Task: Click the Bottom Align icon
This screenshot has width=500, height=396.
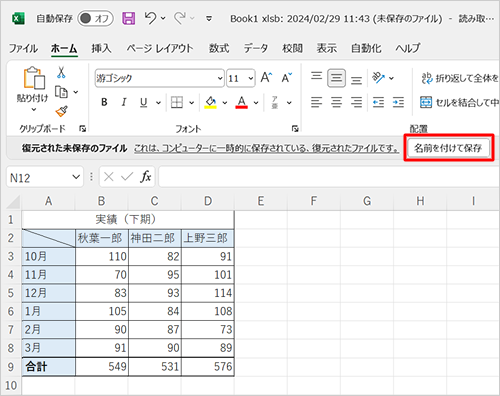Action: [356, 80]
